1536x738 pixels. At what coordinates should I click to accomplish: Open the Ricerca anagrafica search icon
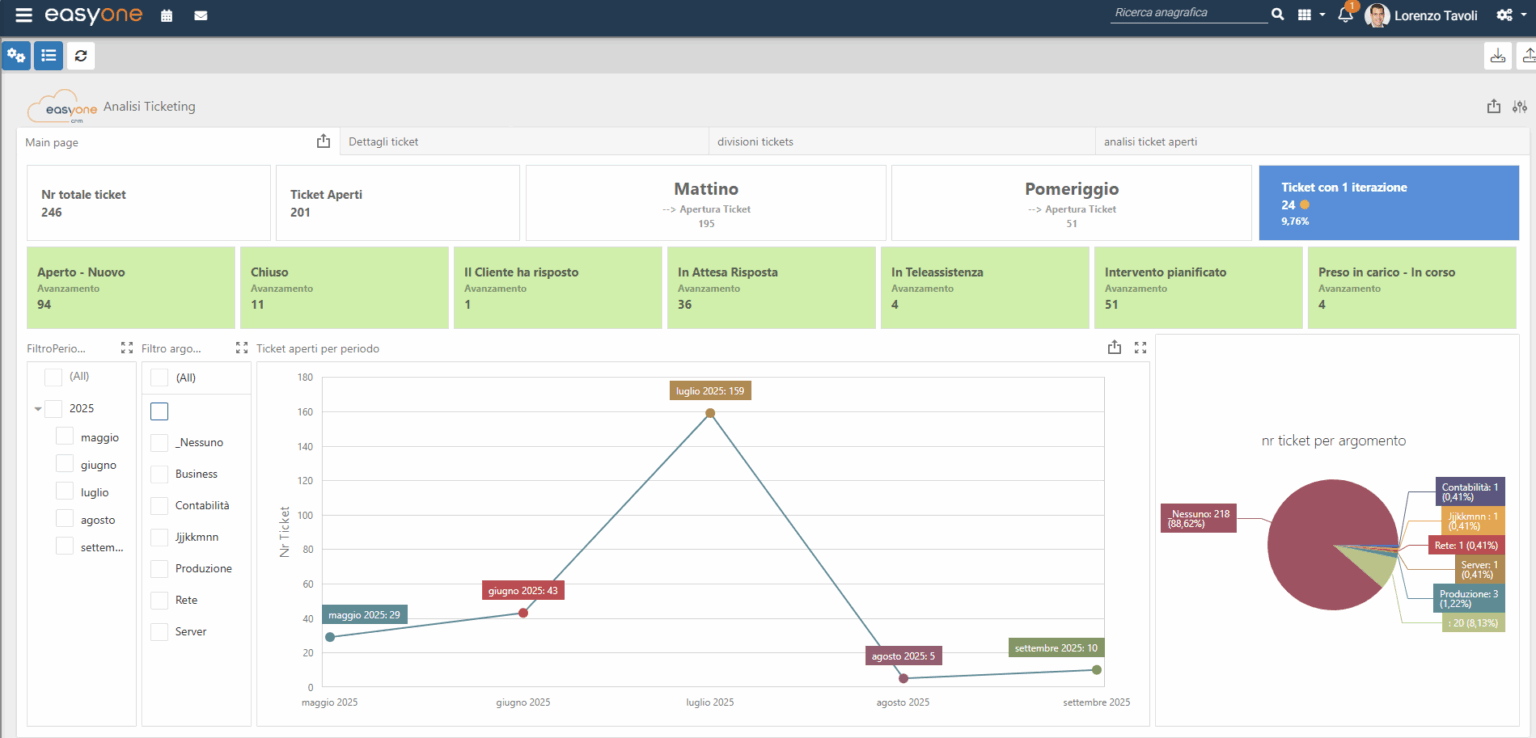coord(1277,13)
